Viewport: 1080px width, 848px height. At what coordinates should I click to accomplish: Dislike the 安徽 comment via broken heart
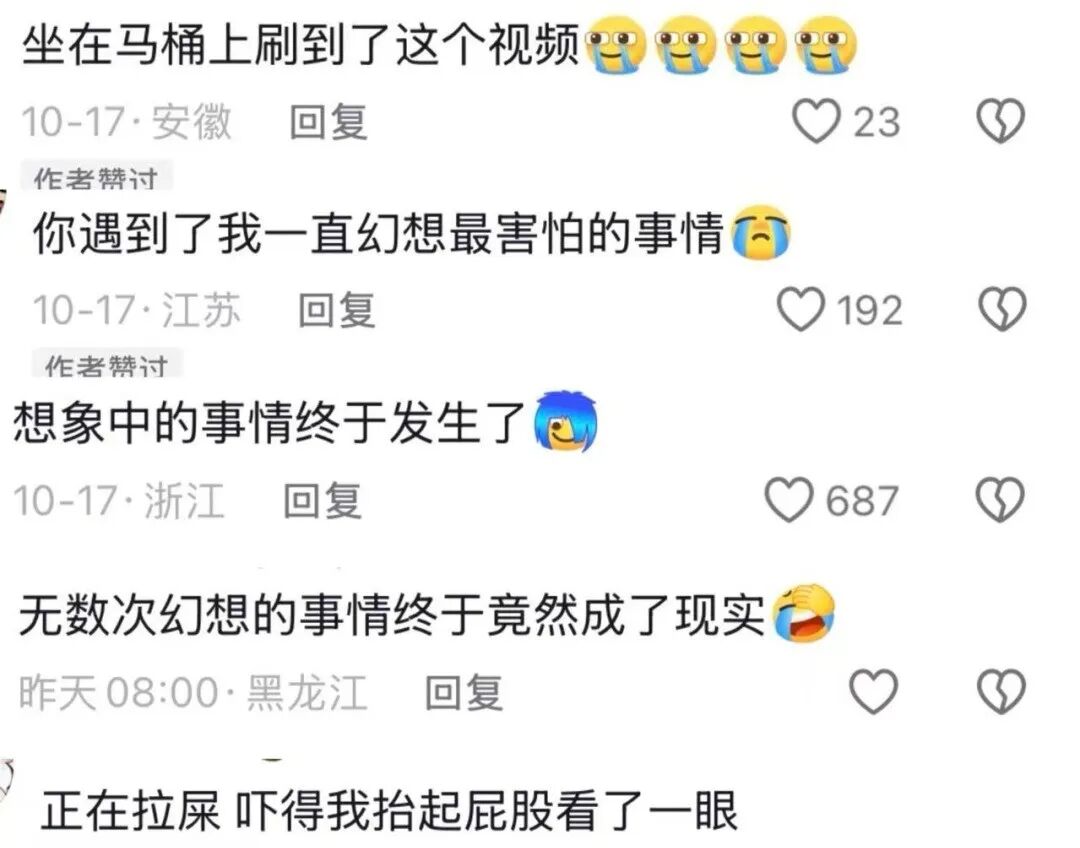1001,121
